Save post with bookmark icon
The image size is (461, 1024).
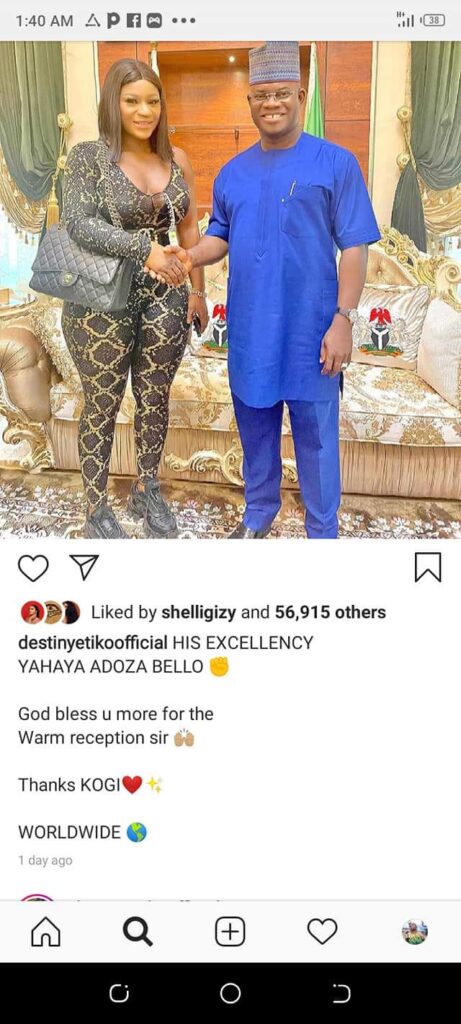[x=428, y=567]
